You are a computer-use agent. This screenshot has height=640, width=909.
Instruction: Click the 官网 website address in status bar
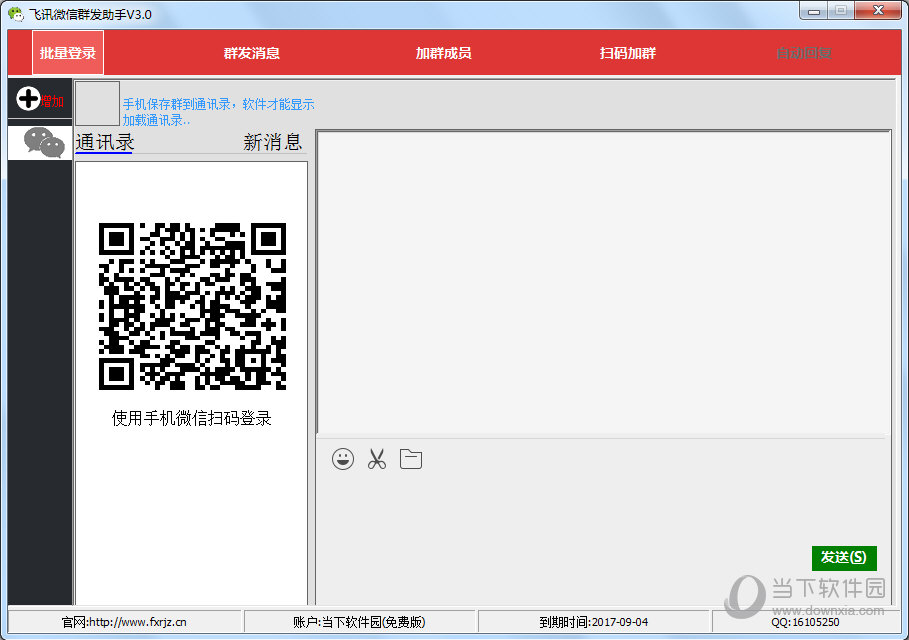tap(124, 622)
